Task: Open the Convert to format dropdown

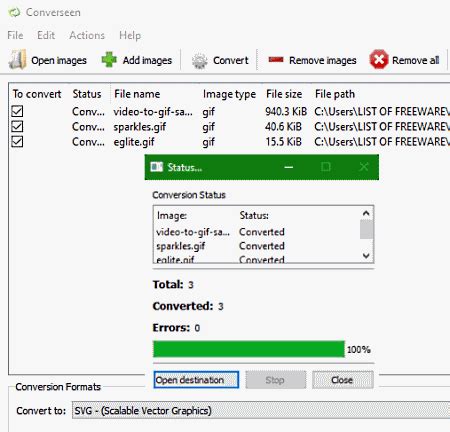Action: (261, 410)
